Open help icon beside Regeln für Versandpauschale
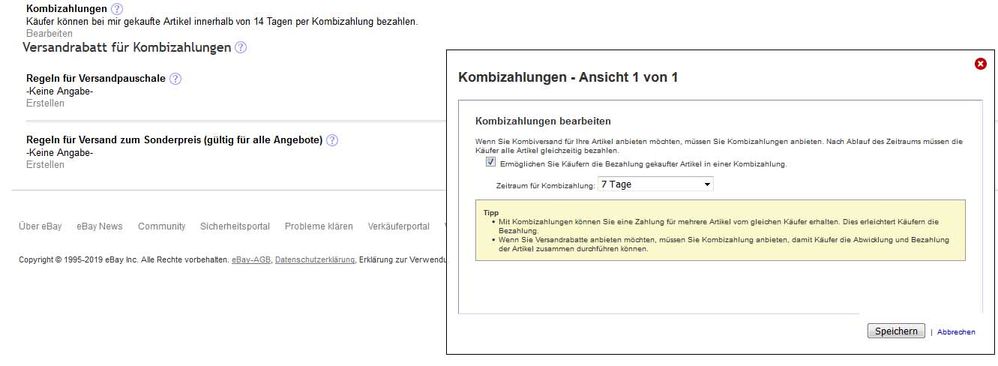Viewport: 998px width, 366px height. coord(176,79)
